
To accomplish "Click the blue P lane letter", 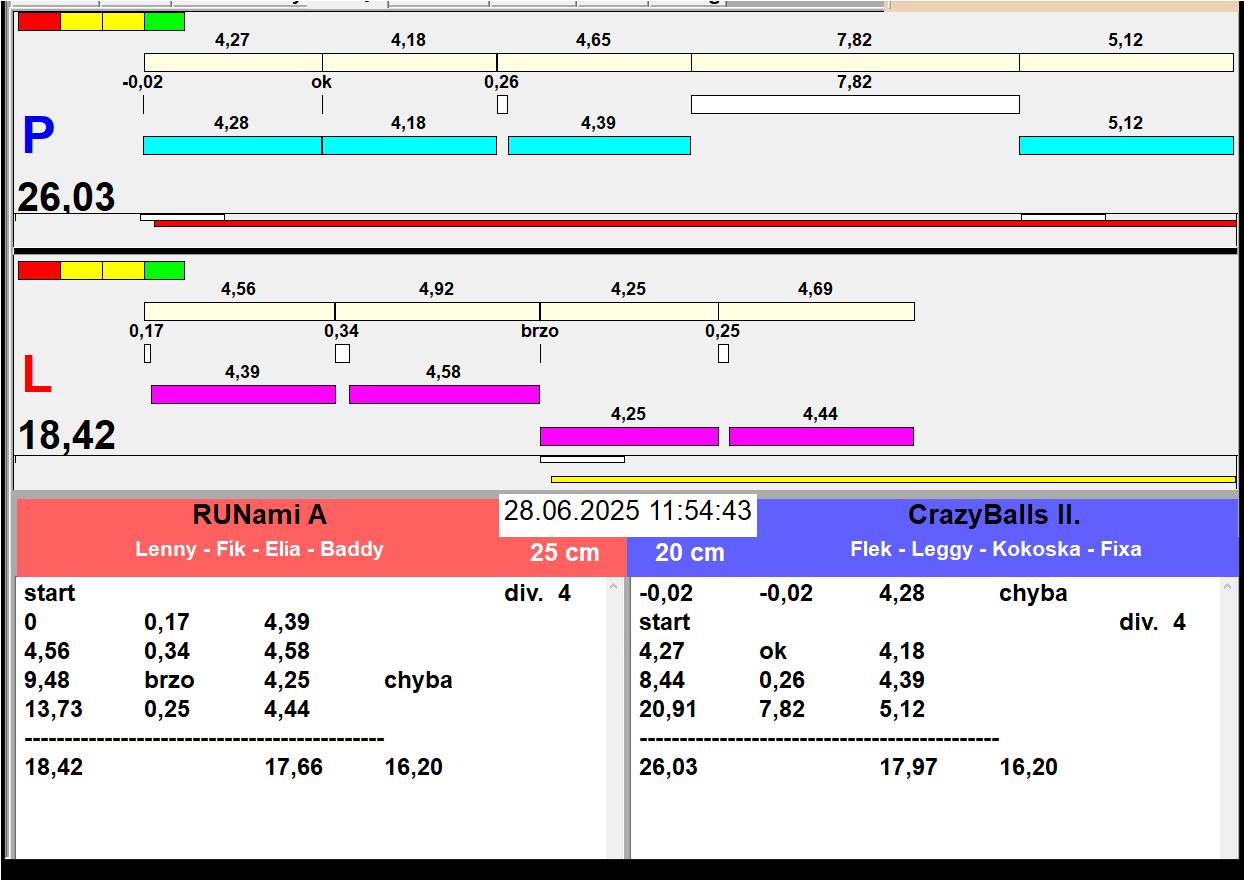I will [x=37, y=137].
